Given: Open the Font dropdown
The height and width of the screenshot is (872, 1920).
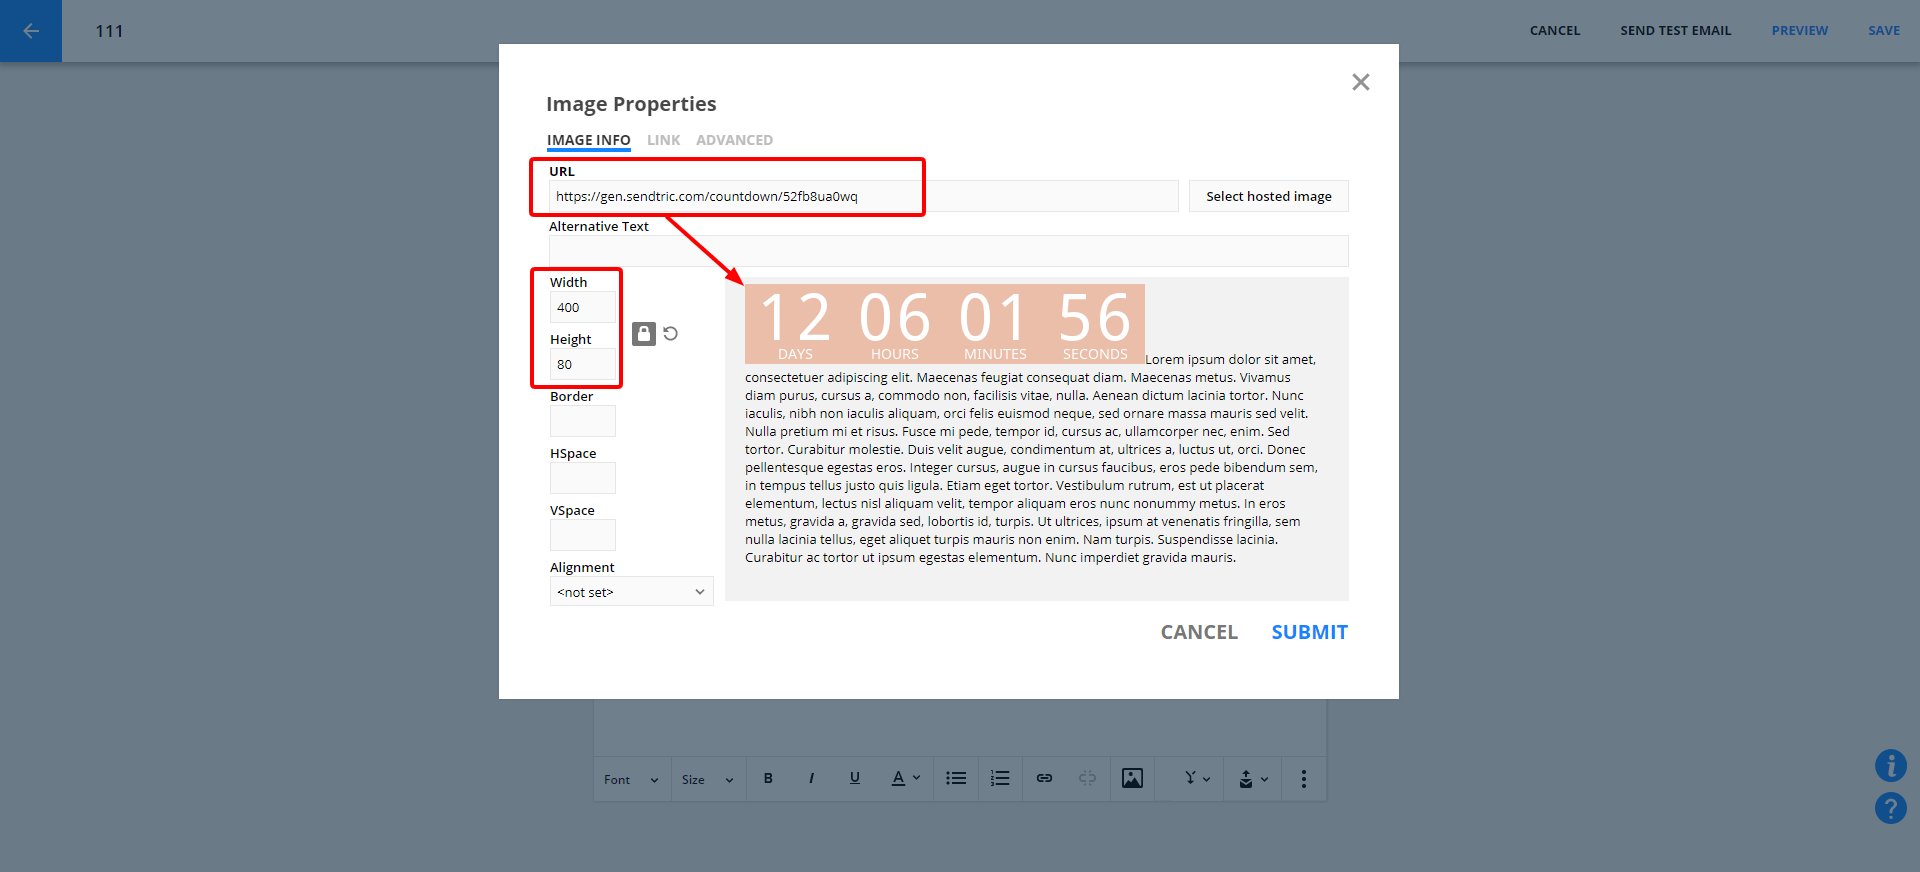Looking at the screenshot, I should (x=631, y=779).
